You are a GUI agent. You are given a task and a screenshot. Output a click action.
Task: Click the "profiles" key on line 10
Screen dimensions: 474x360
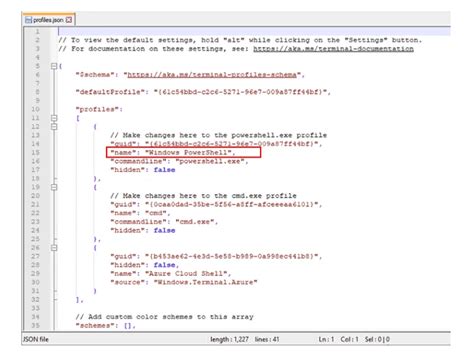click(x=97, y=109)
